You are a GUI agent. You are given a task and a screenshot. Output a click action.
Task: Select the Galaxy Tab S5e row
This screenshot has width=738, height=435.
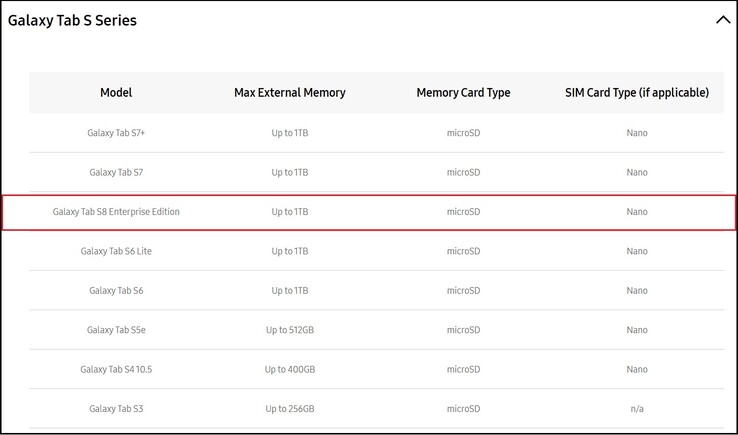pos(116,330)
